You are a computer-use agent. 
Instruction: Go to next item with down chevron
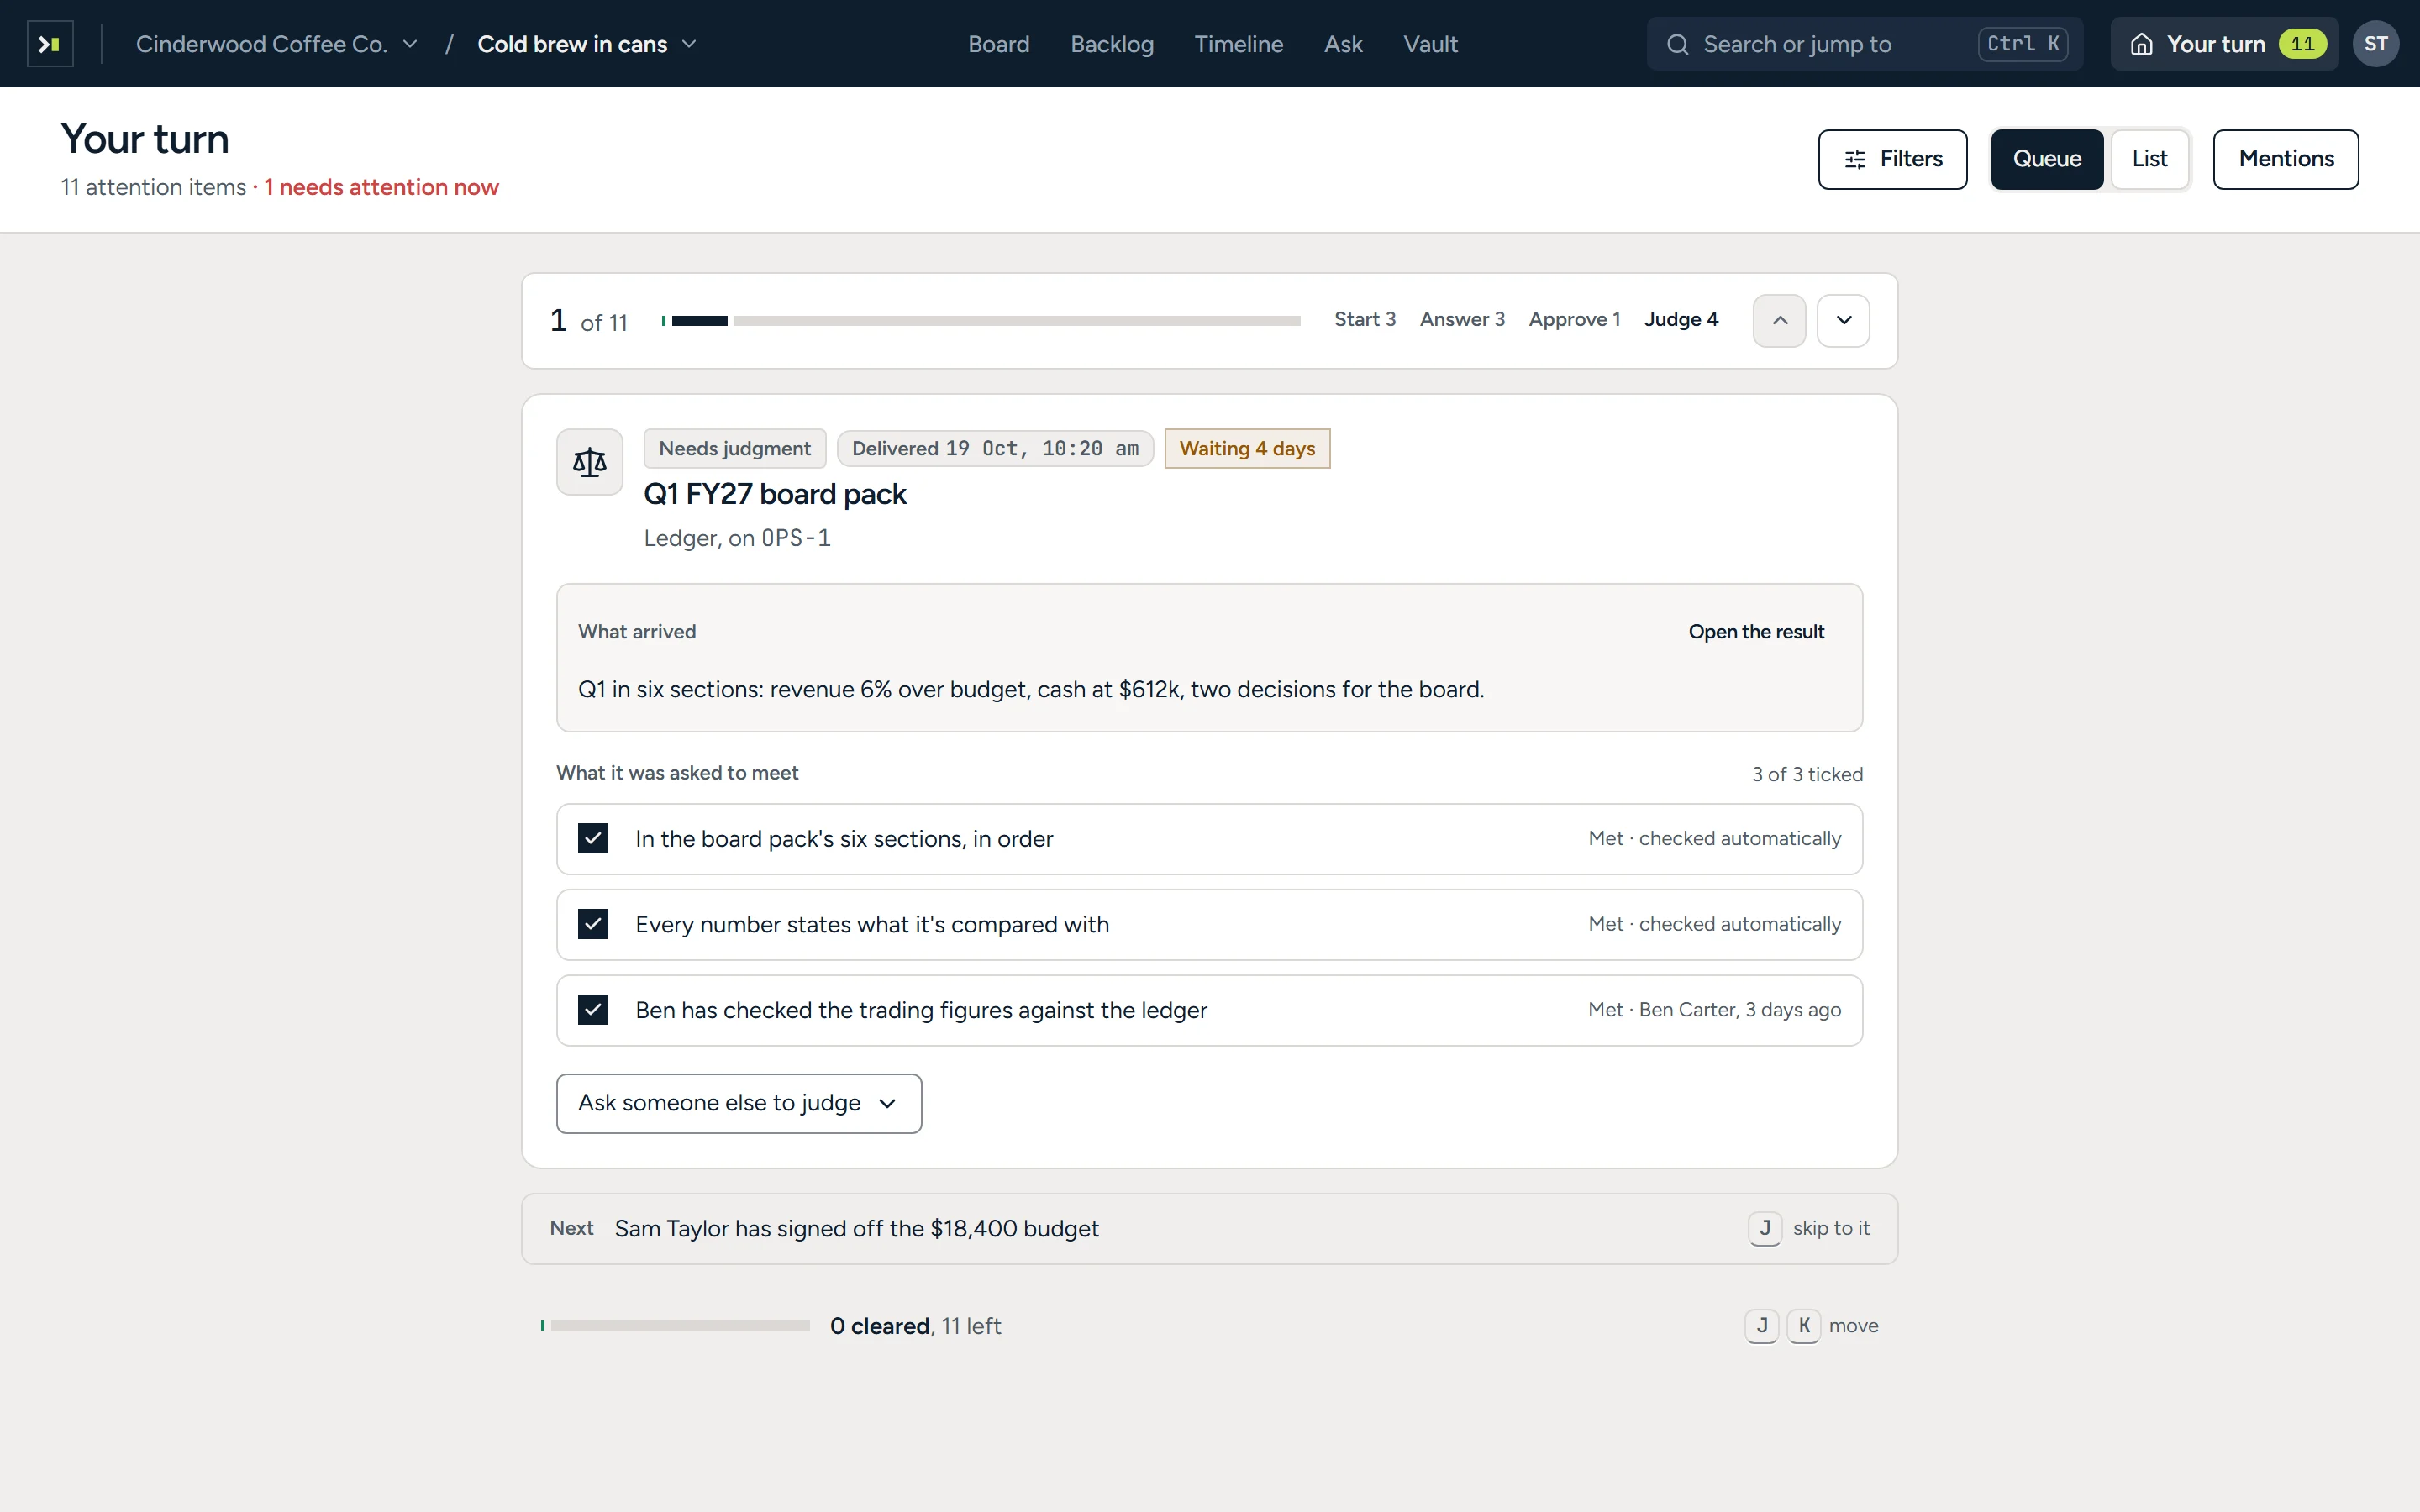tap(1843, 321)
